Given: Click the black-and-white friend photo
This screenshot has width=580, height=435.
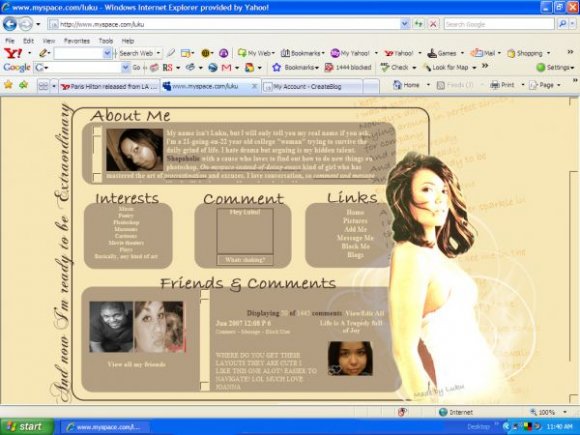Looking at the screenshot, I should (x=111, y=327).
